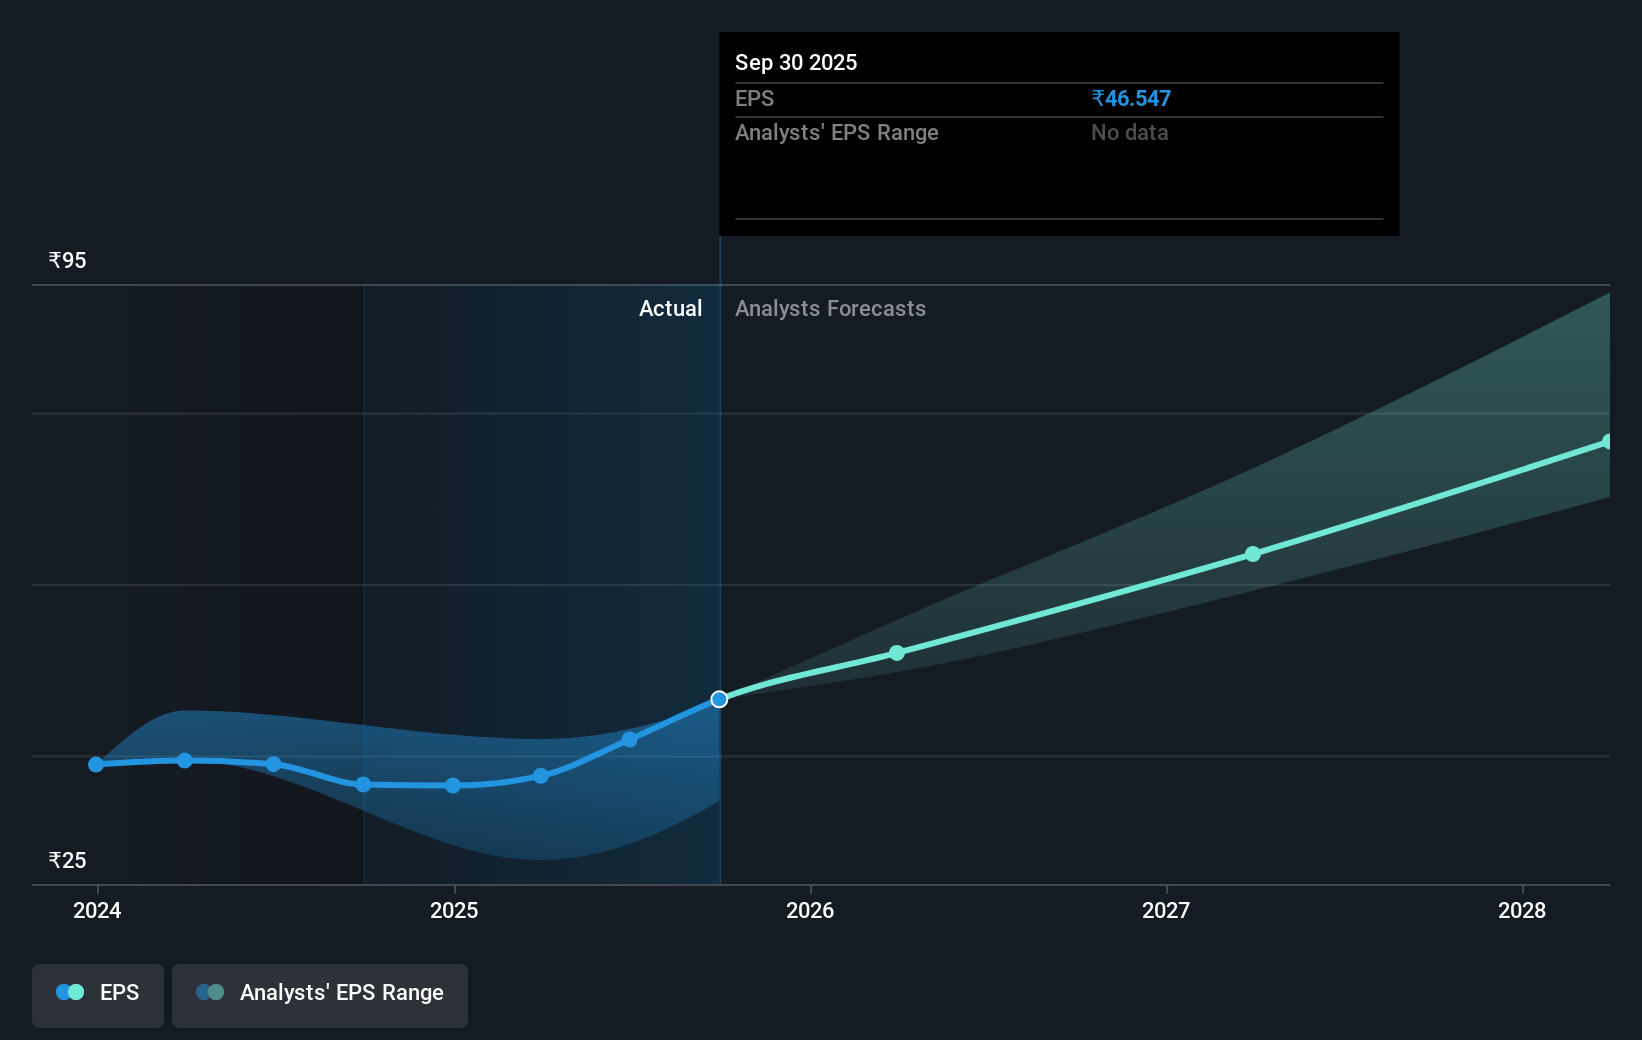
Task: Click the ₹25 y-axis label
Action: (x=68, y=860)
